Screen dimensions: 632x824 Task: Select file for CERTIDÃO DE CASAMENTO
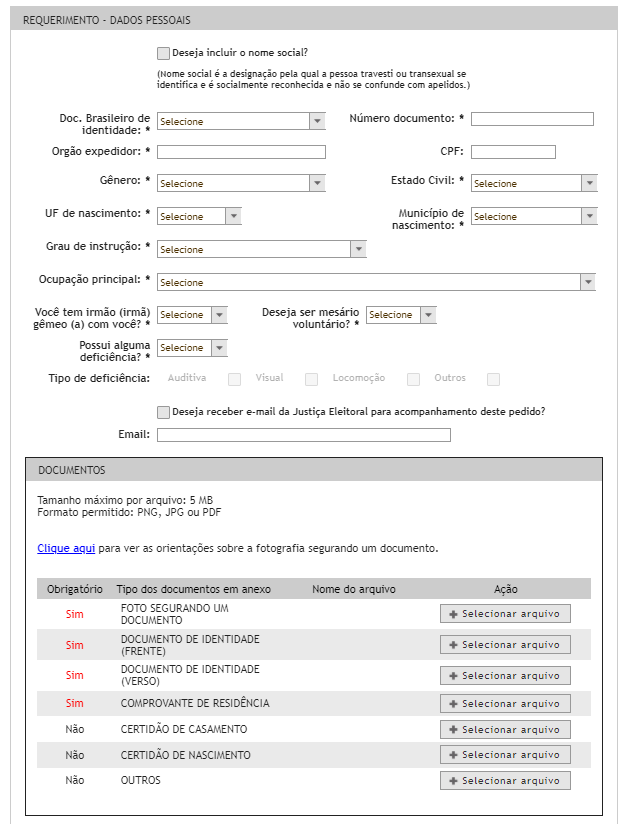pyautogui.click(x=505, y=729)
